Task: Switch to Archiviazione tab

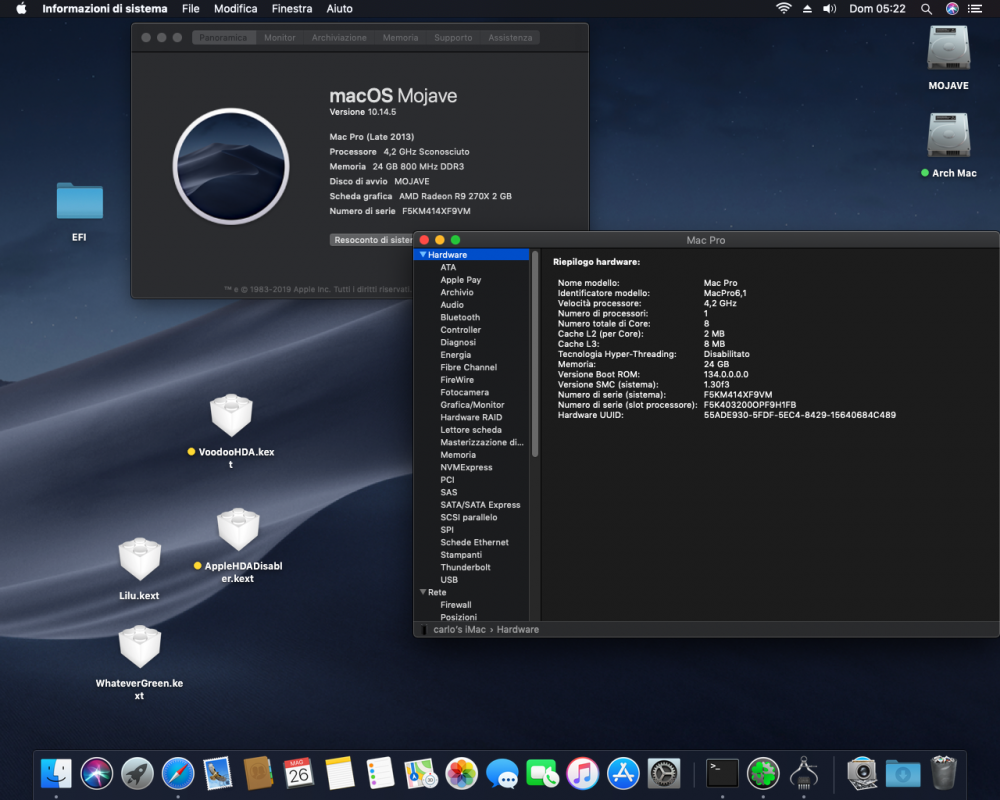Action: pyautogui.click(x=339, y=38)
